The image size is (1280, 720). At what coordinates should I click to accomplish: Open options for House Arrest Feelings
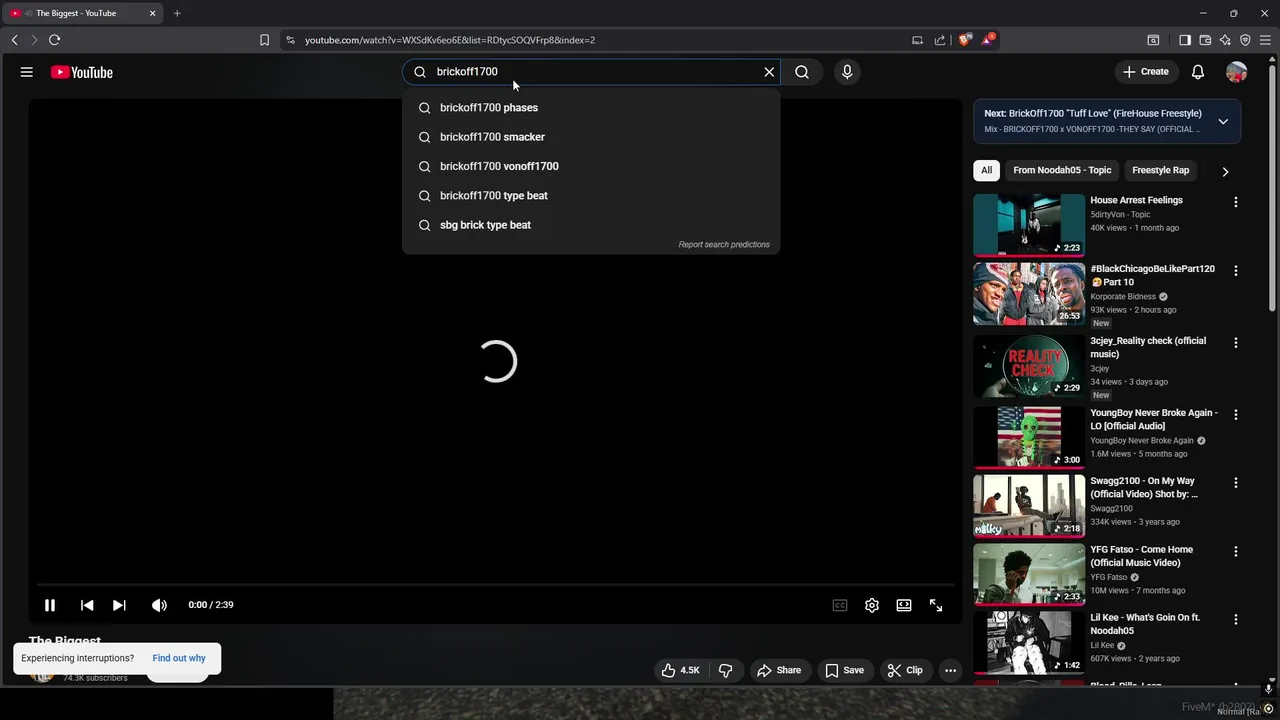click(x=1236, y=202)
